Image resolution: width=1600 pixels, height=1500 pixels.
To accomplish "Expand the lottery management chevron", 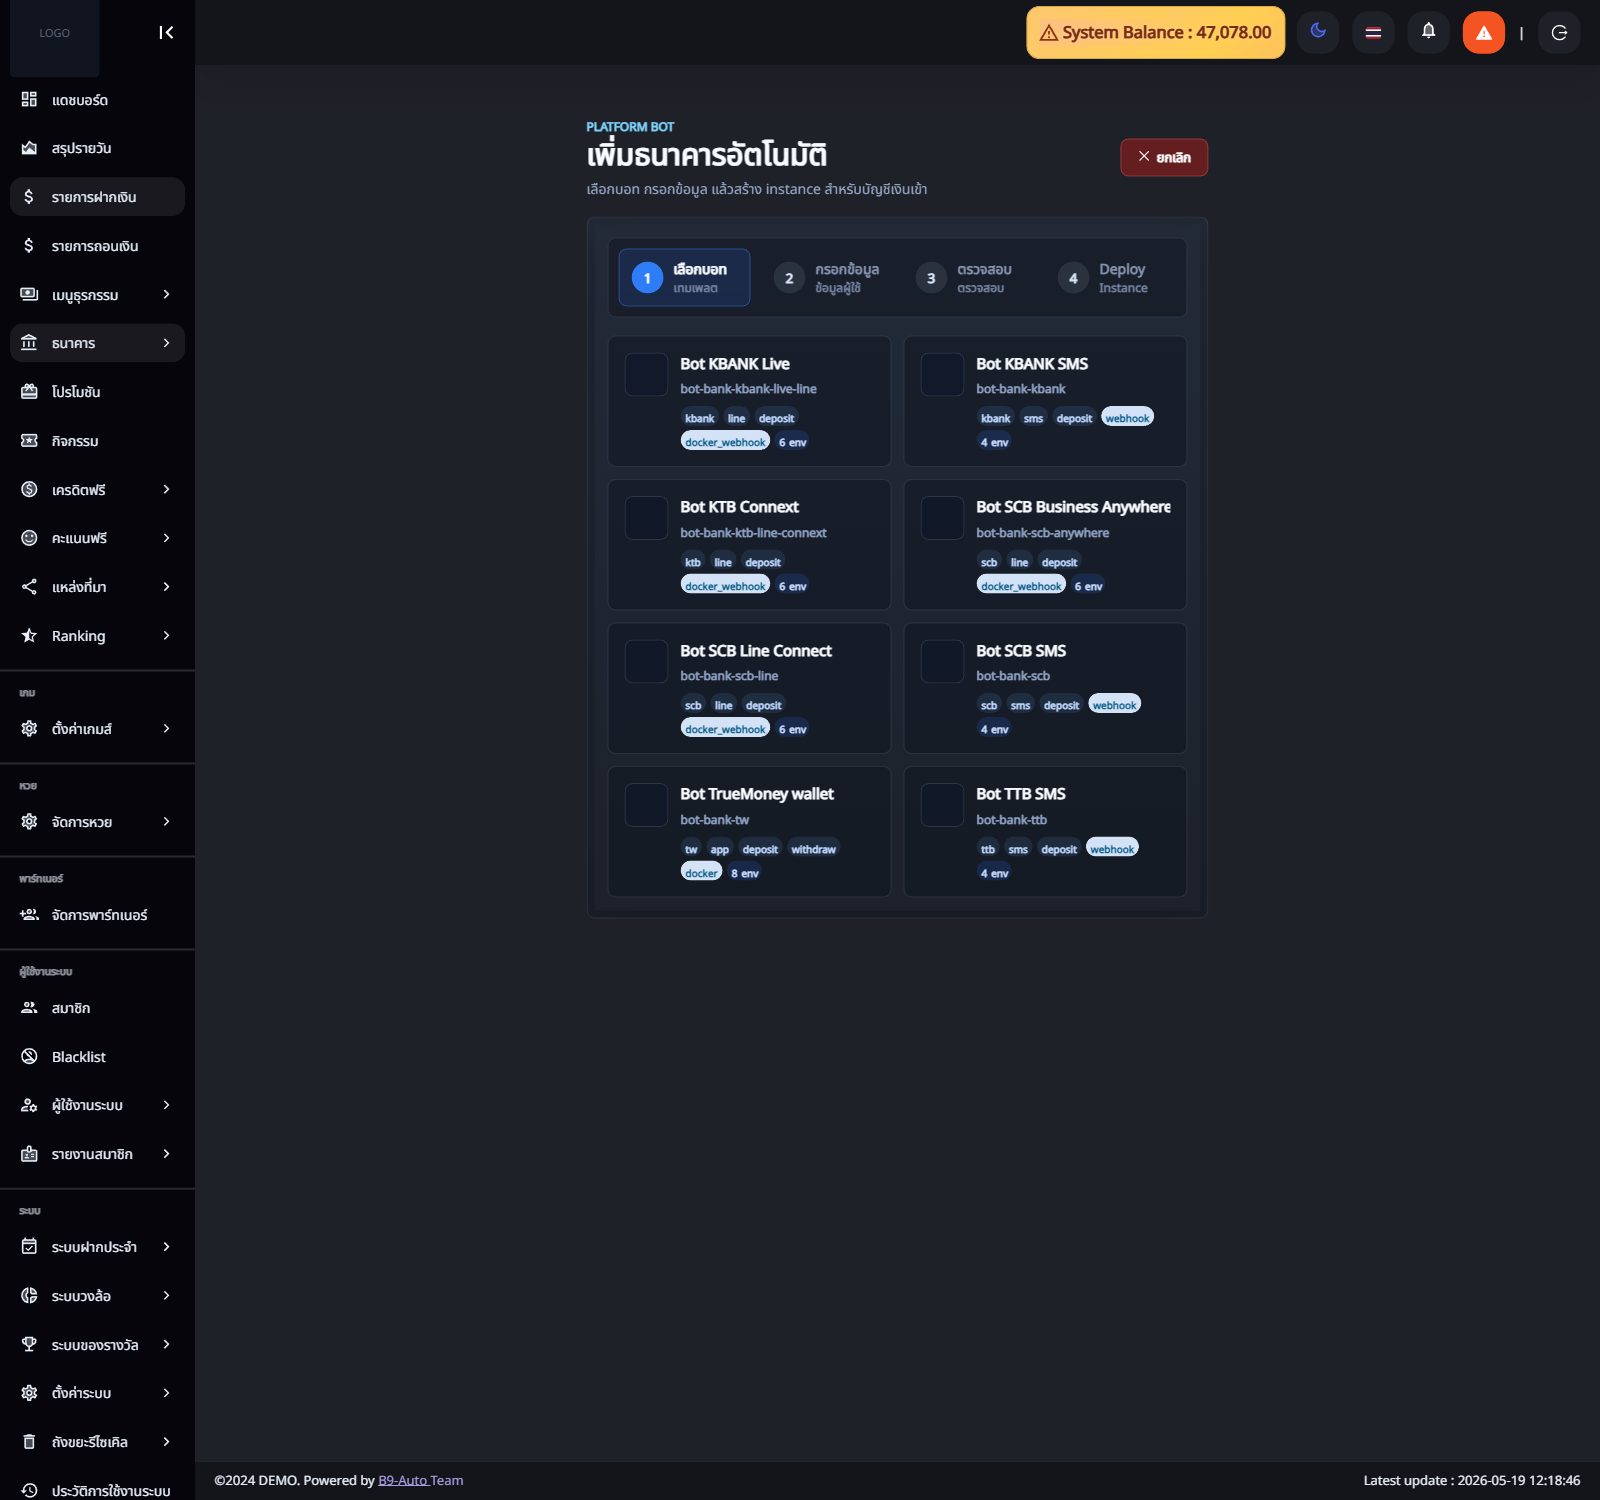I will [166, 822].
